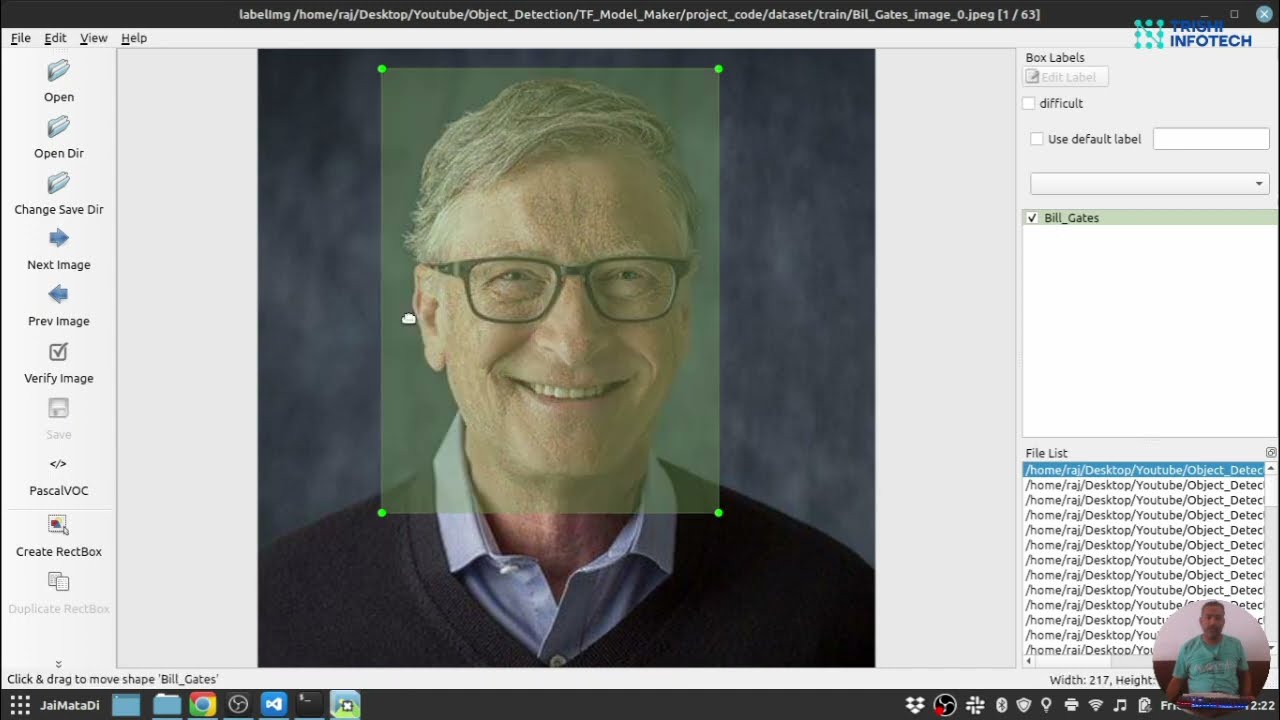
Task: Click the JaiMataDi menu label in taskbar
Action: tap(70, 705)
